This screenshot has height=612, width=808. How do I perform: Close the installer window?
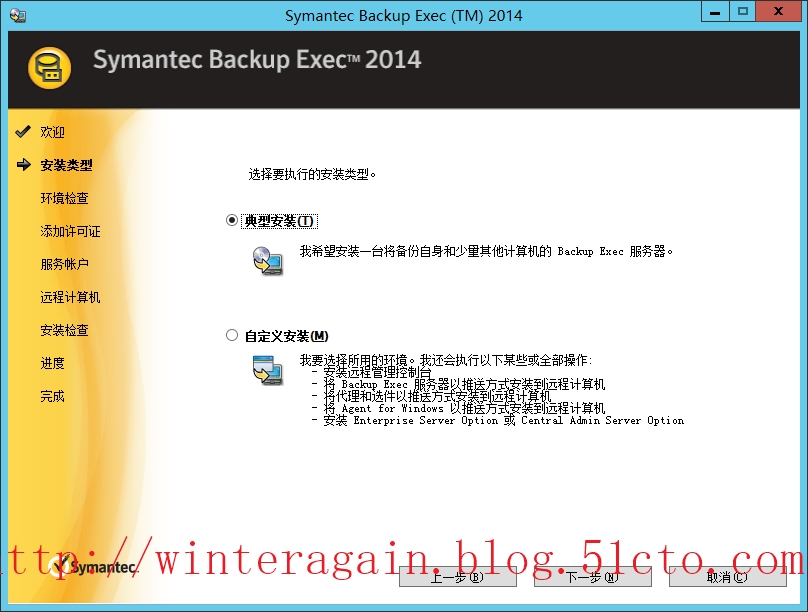pyautogui.click(x=779, y=11)
